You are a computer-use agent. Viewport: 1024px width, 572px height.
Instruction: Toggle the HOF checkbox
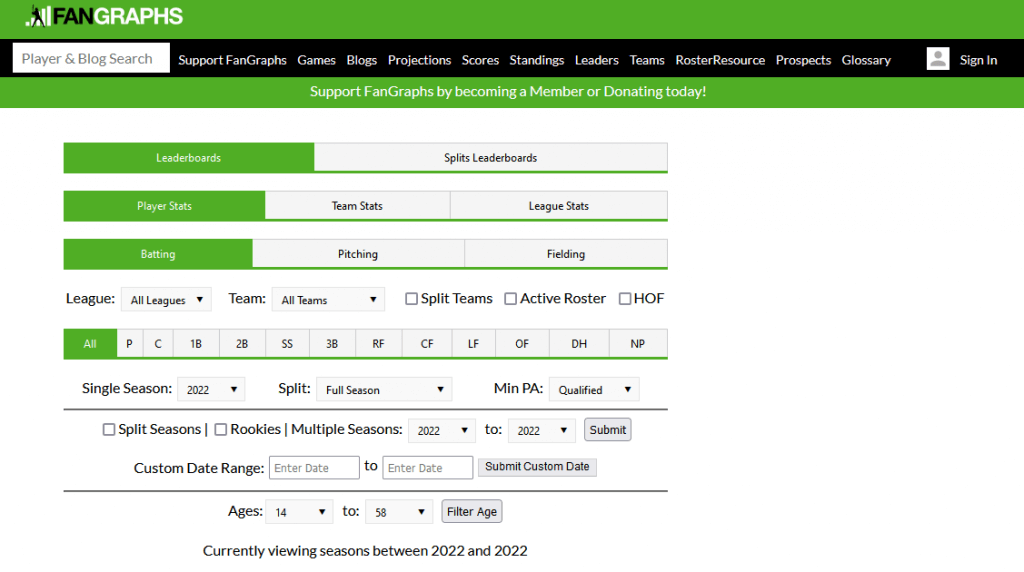coord(625,299)
